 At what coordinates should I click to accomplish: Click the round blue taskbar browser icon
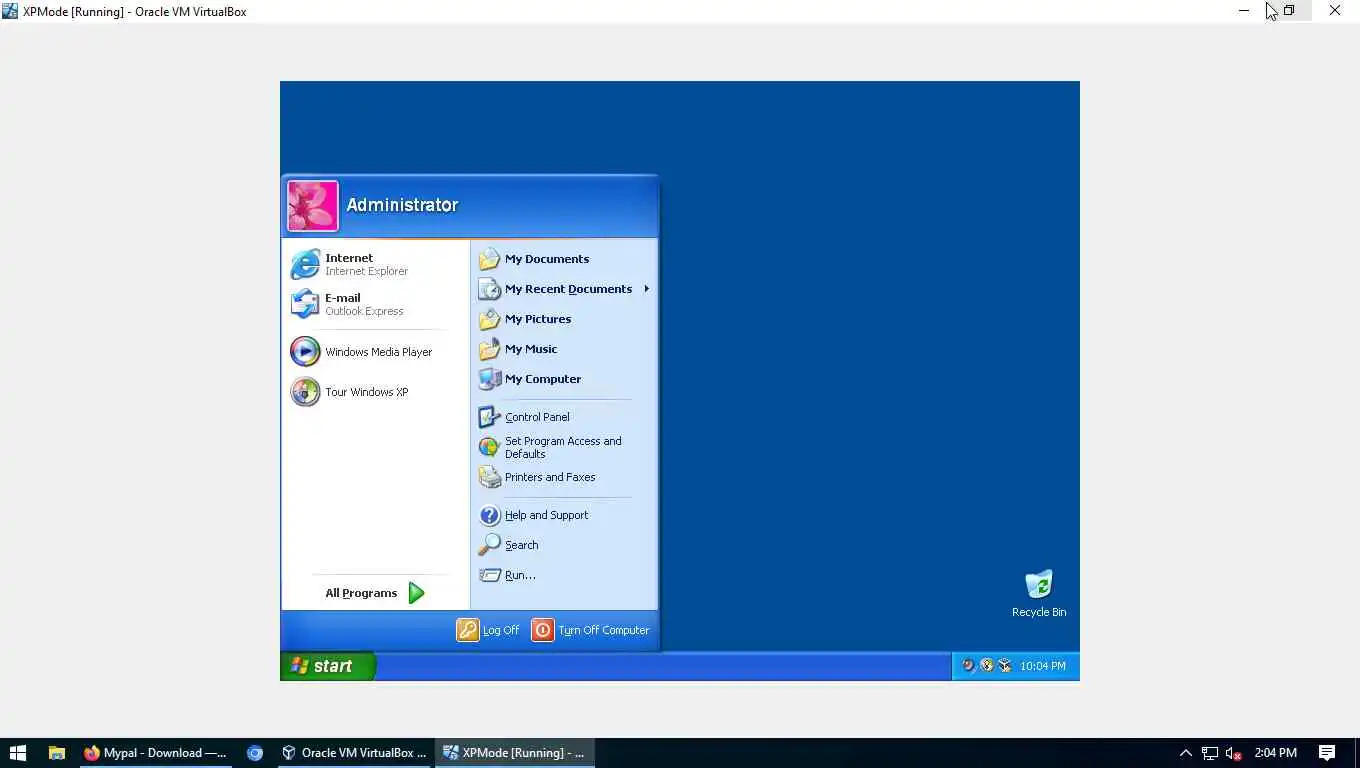click(x=255, y=753)
